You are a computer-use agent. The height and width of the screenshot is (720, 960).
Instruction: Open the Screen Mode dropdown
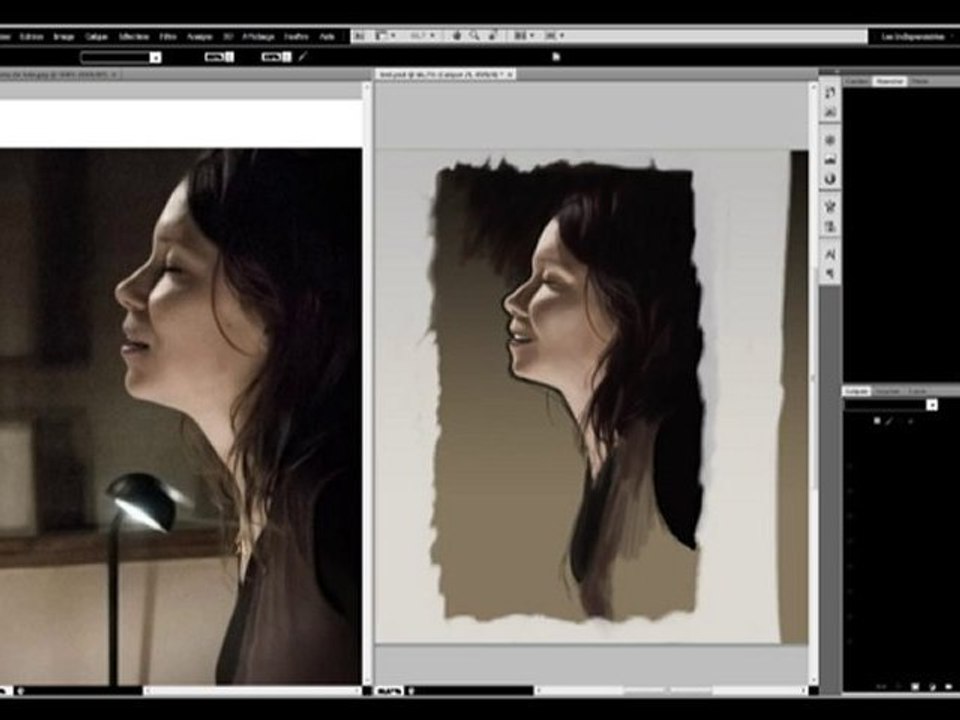point(554,36)
